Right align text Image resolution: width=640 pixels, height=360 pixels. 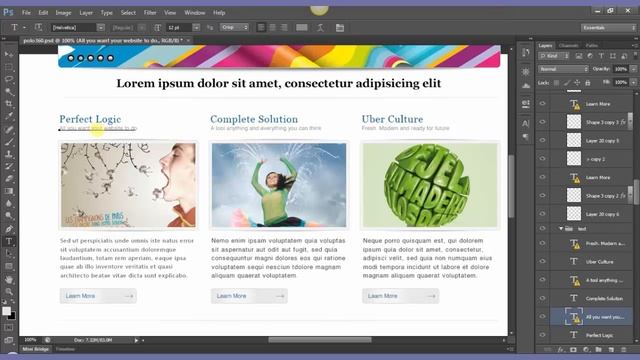click(x=284, y=27)
